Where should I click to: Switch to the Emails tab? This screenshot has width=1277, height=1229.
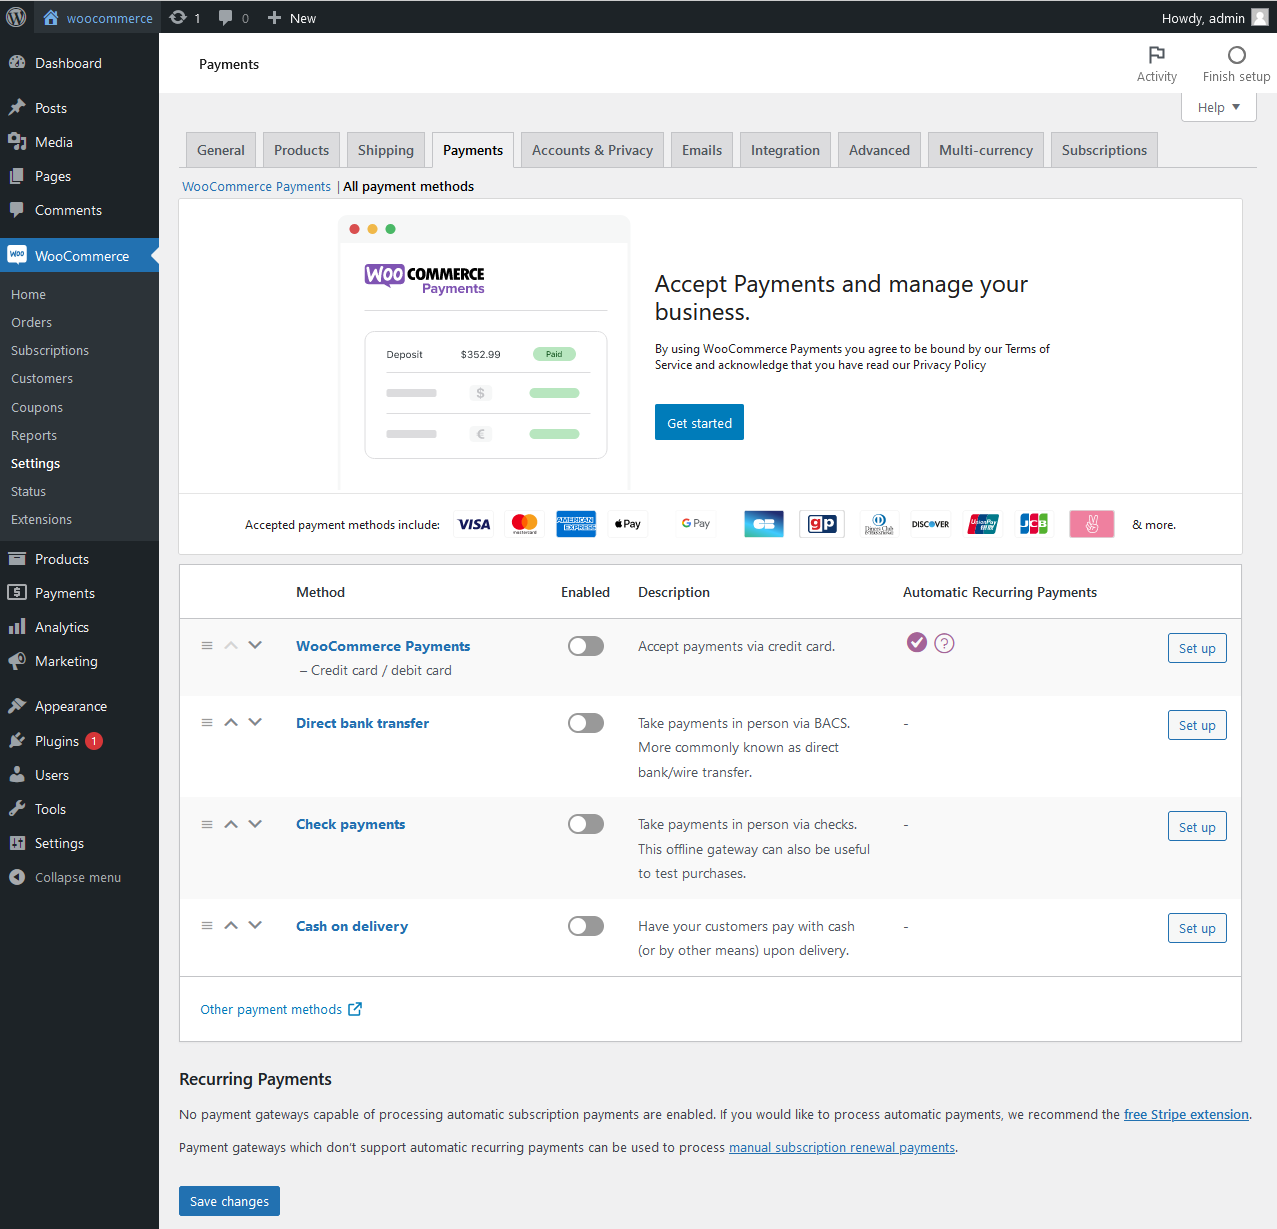tap(702, 150)
